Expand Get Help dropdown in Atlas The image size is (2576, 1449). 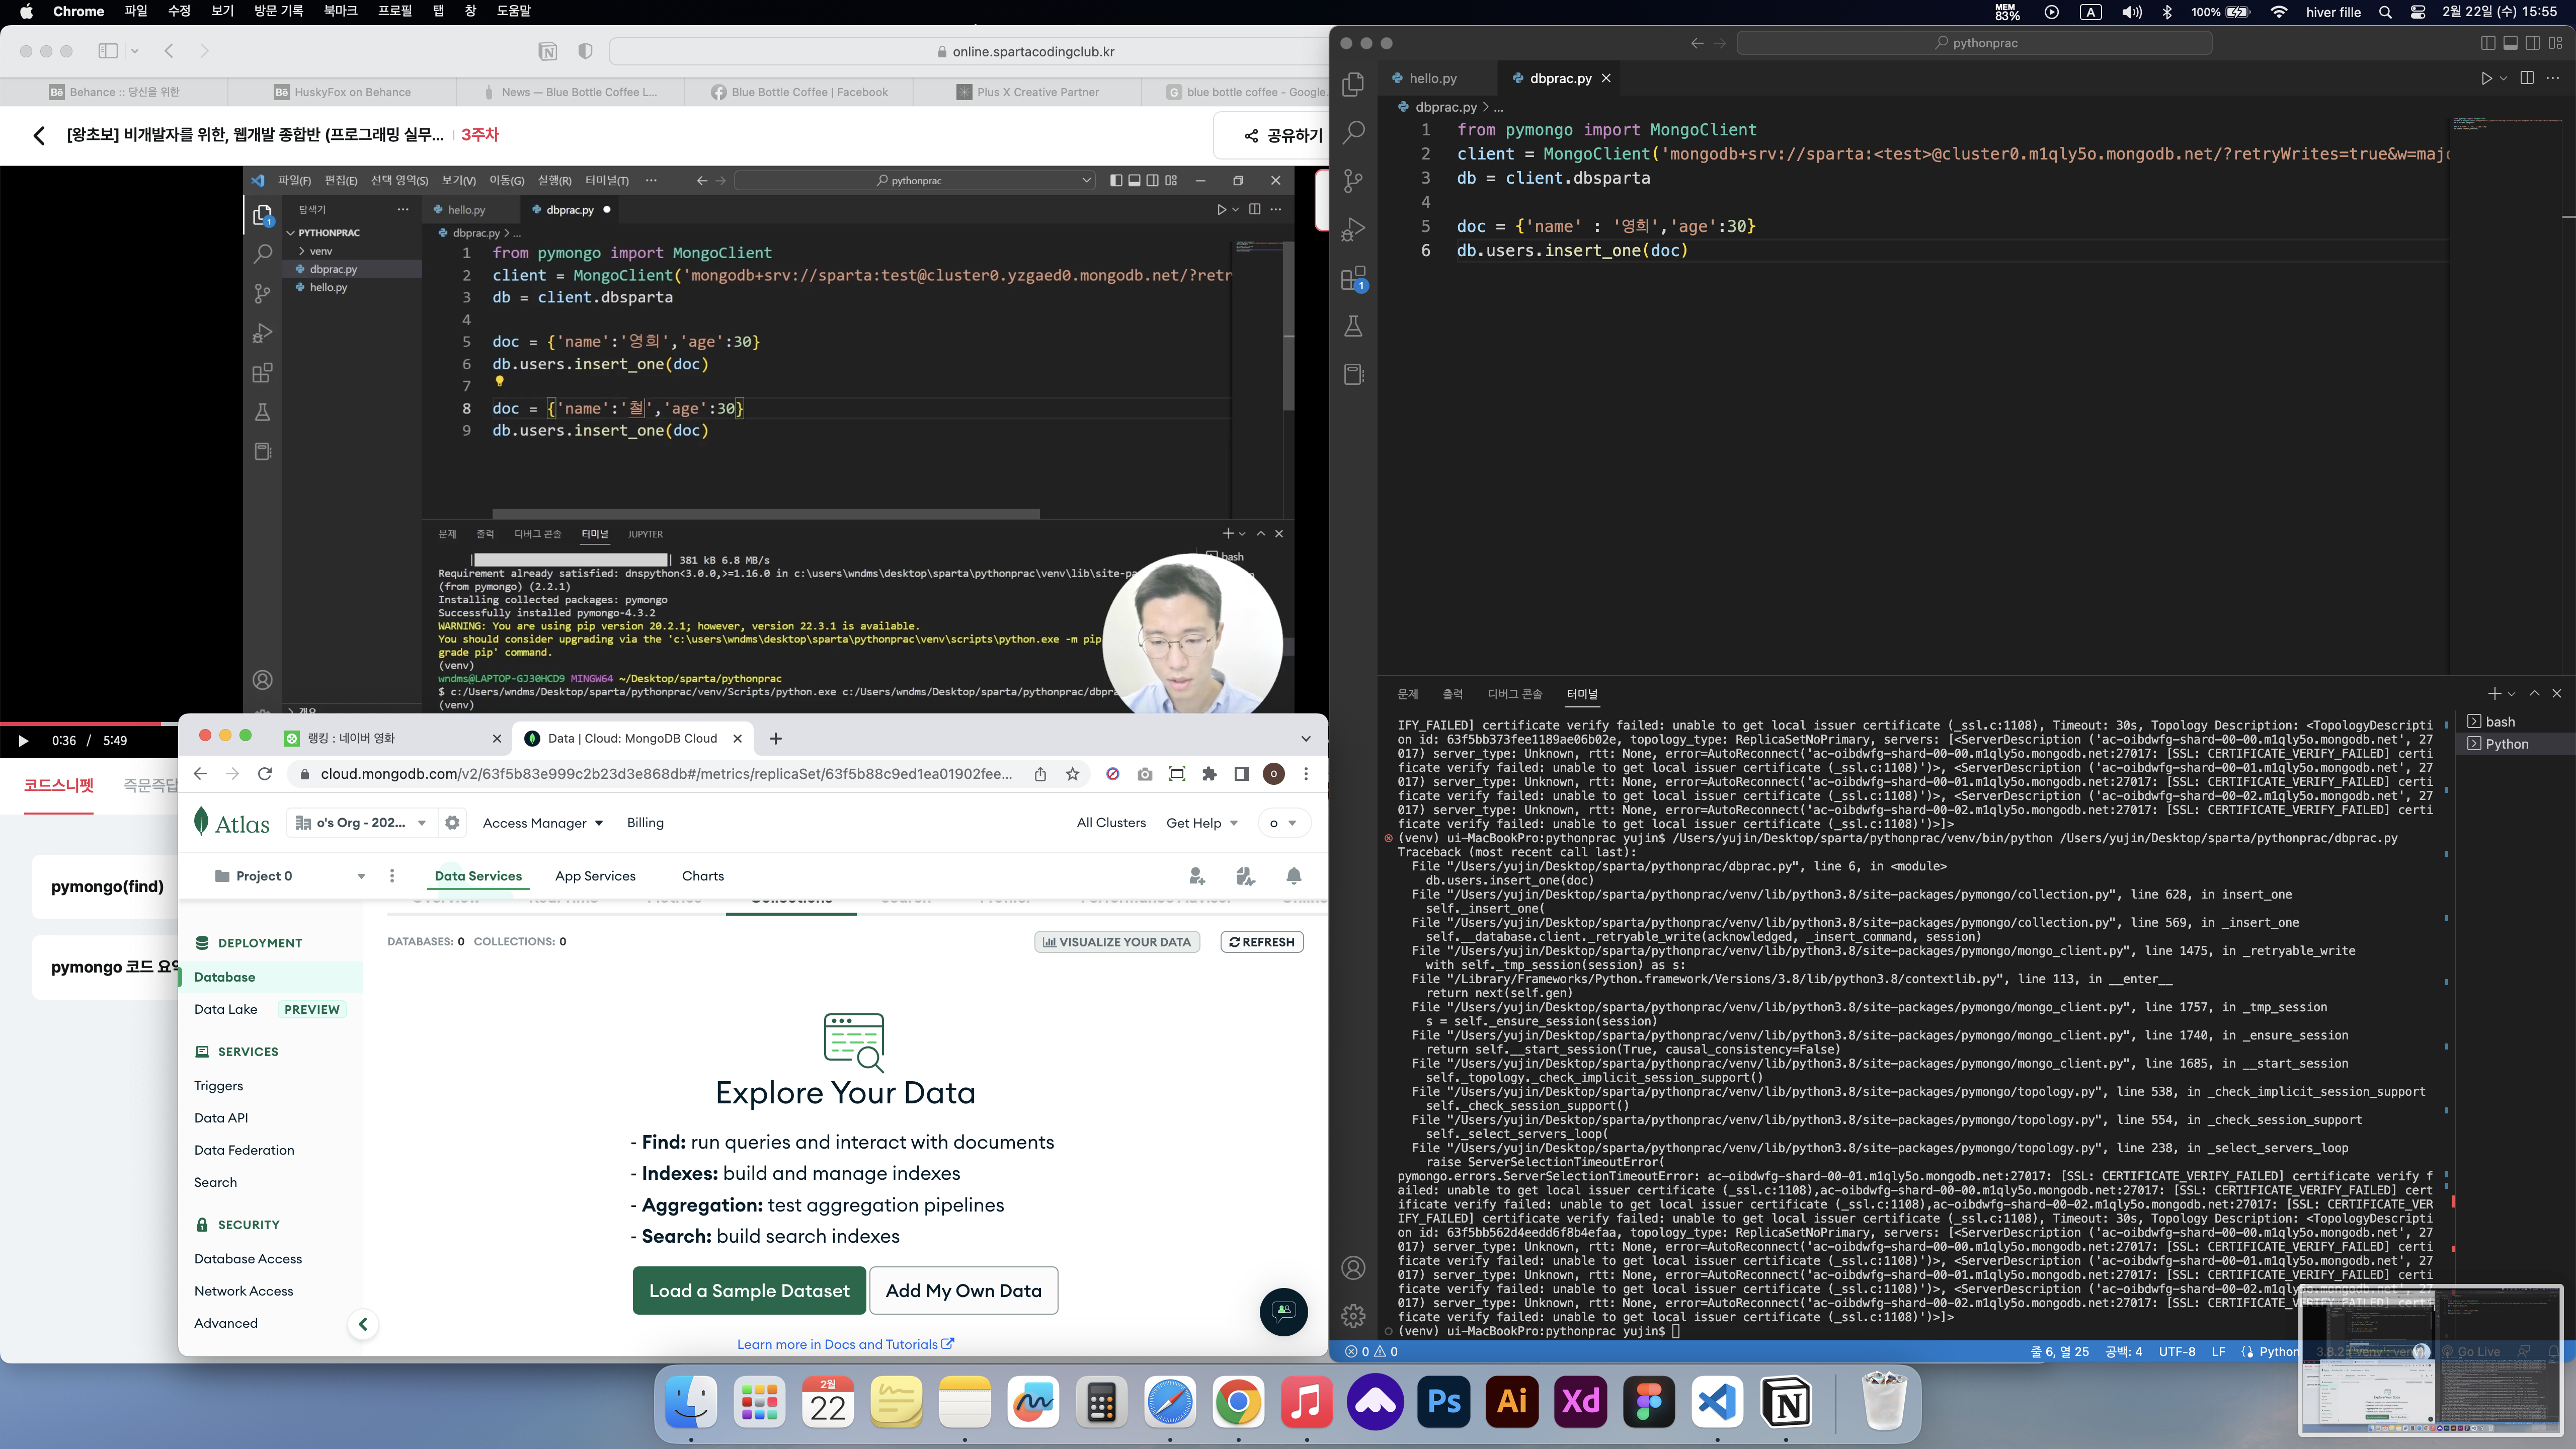coord(1202,823)
